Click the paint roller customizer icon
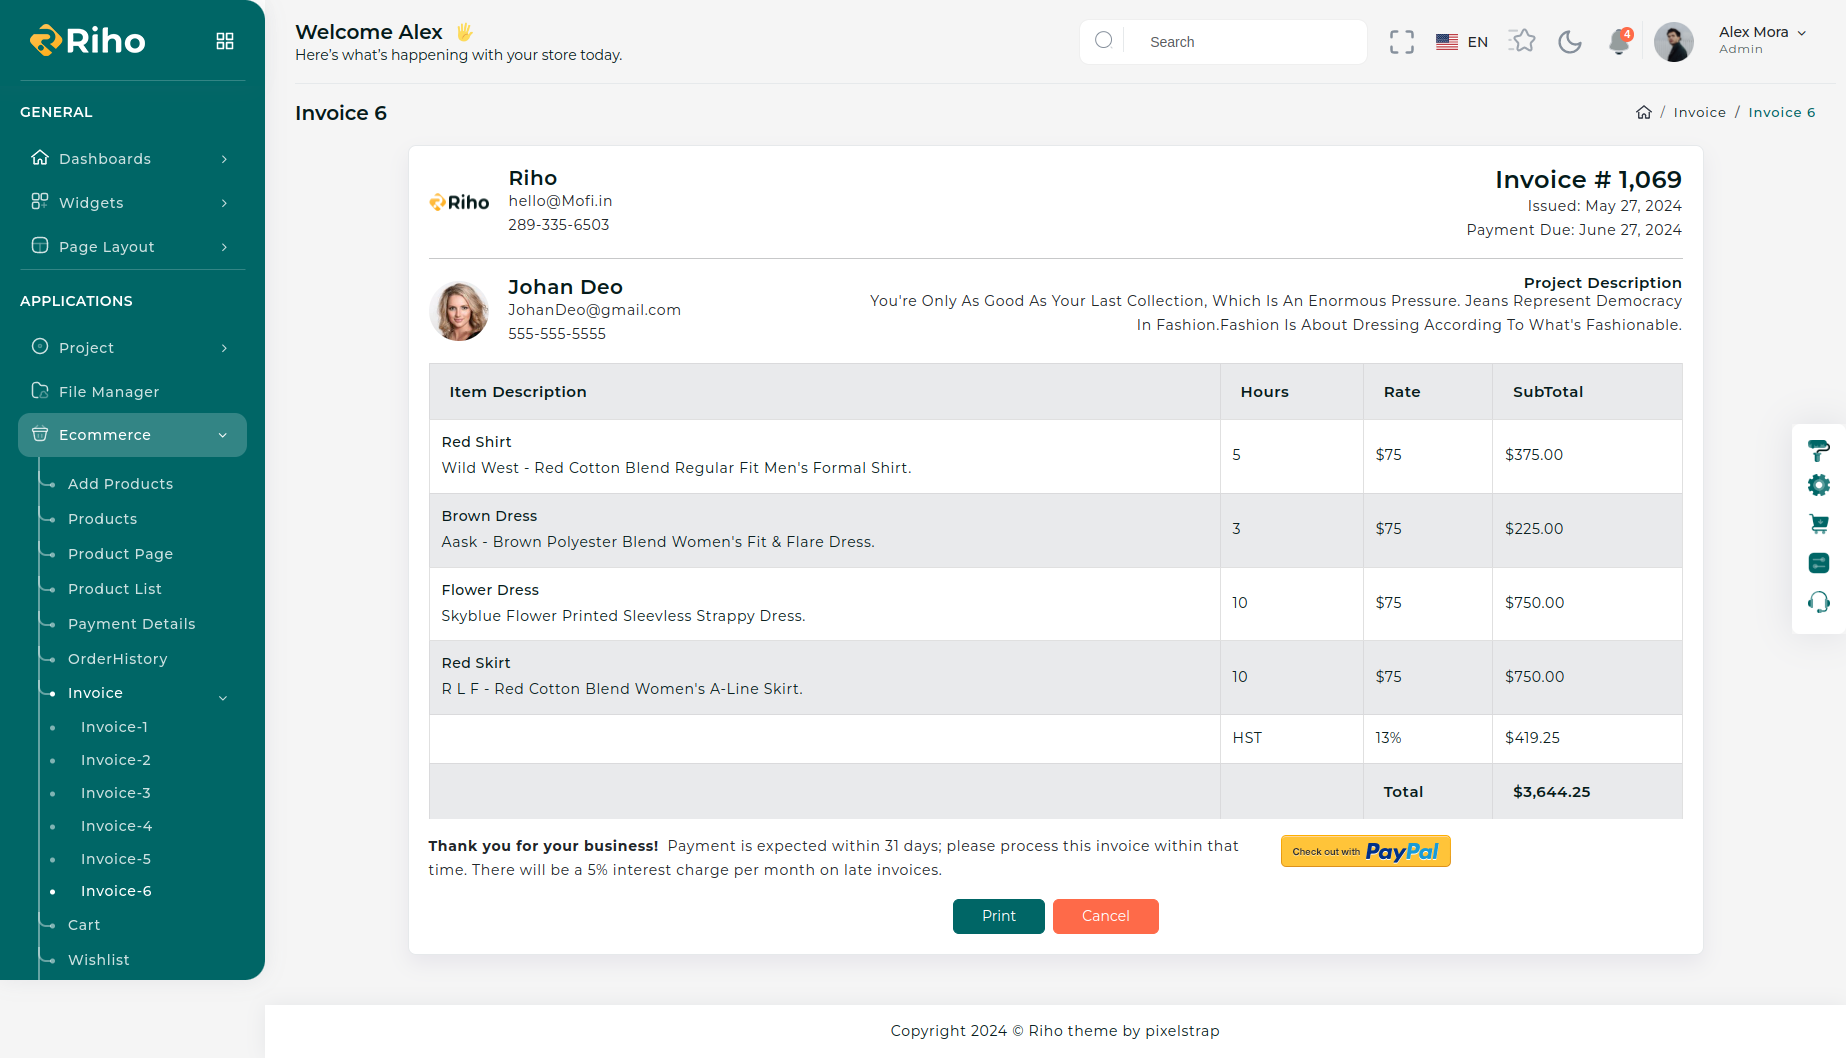The width and height of the screenshot is (1846, 1058). pos(1818,450)
